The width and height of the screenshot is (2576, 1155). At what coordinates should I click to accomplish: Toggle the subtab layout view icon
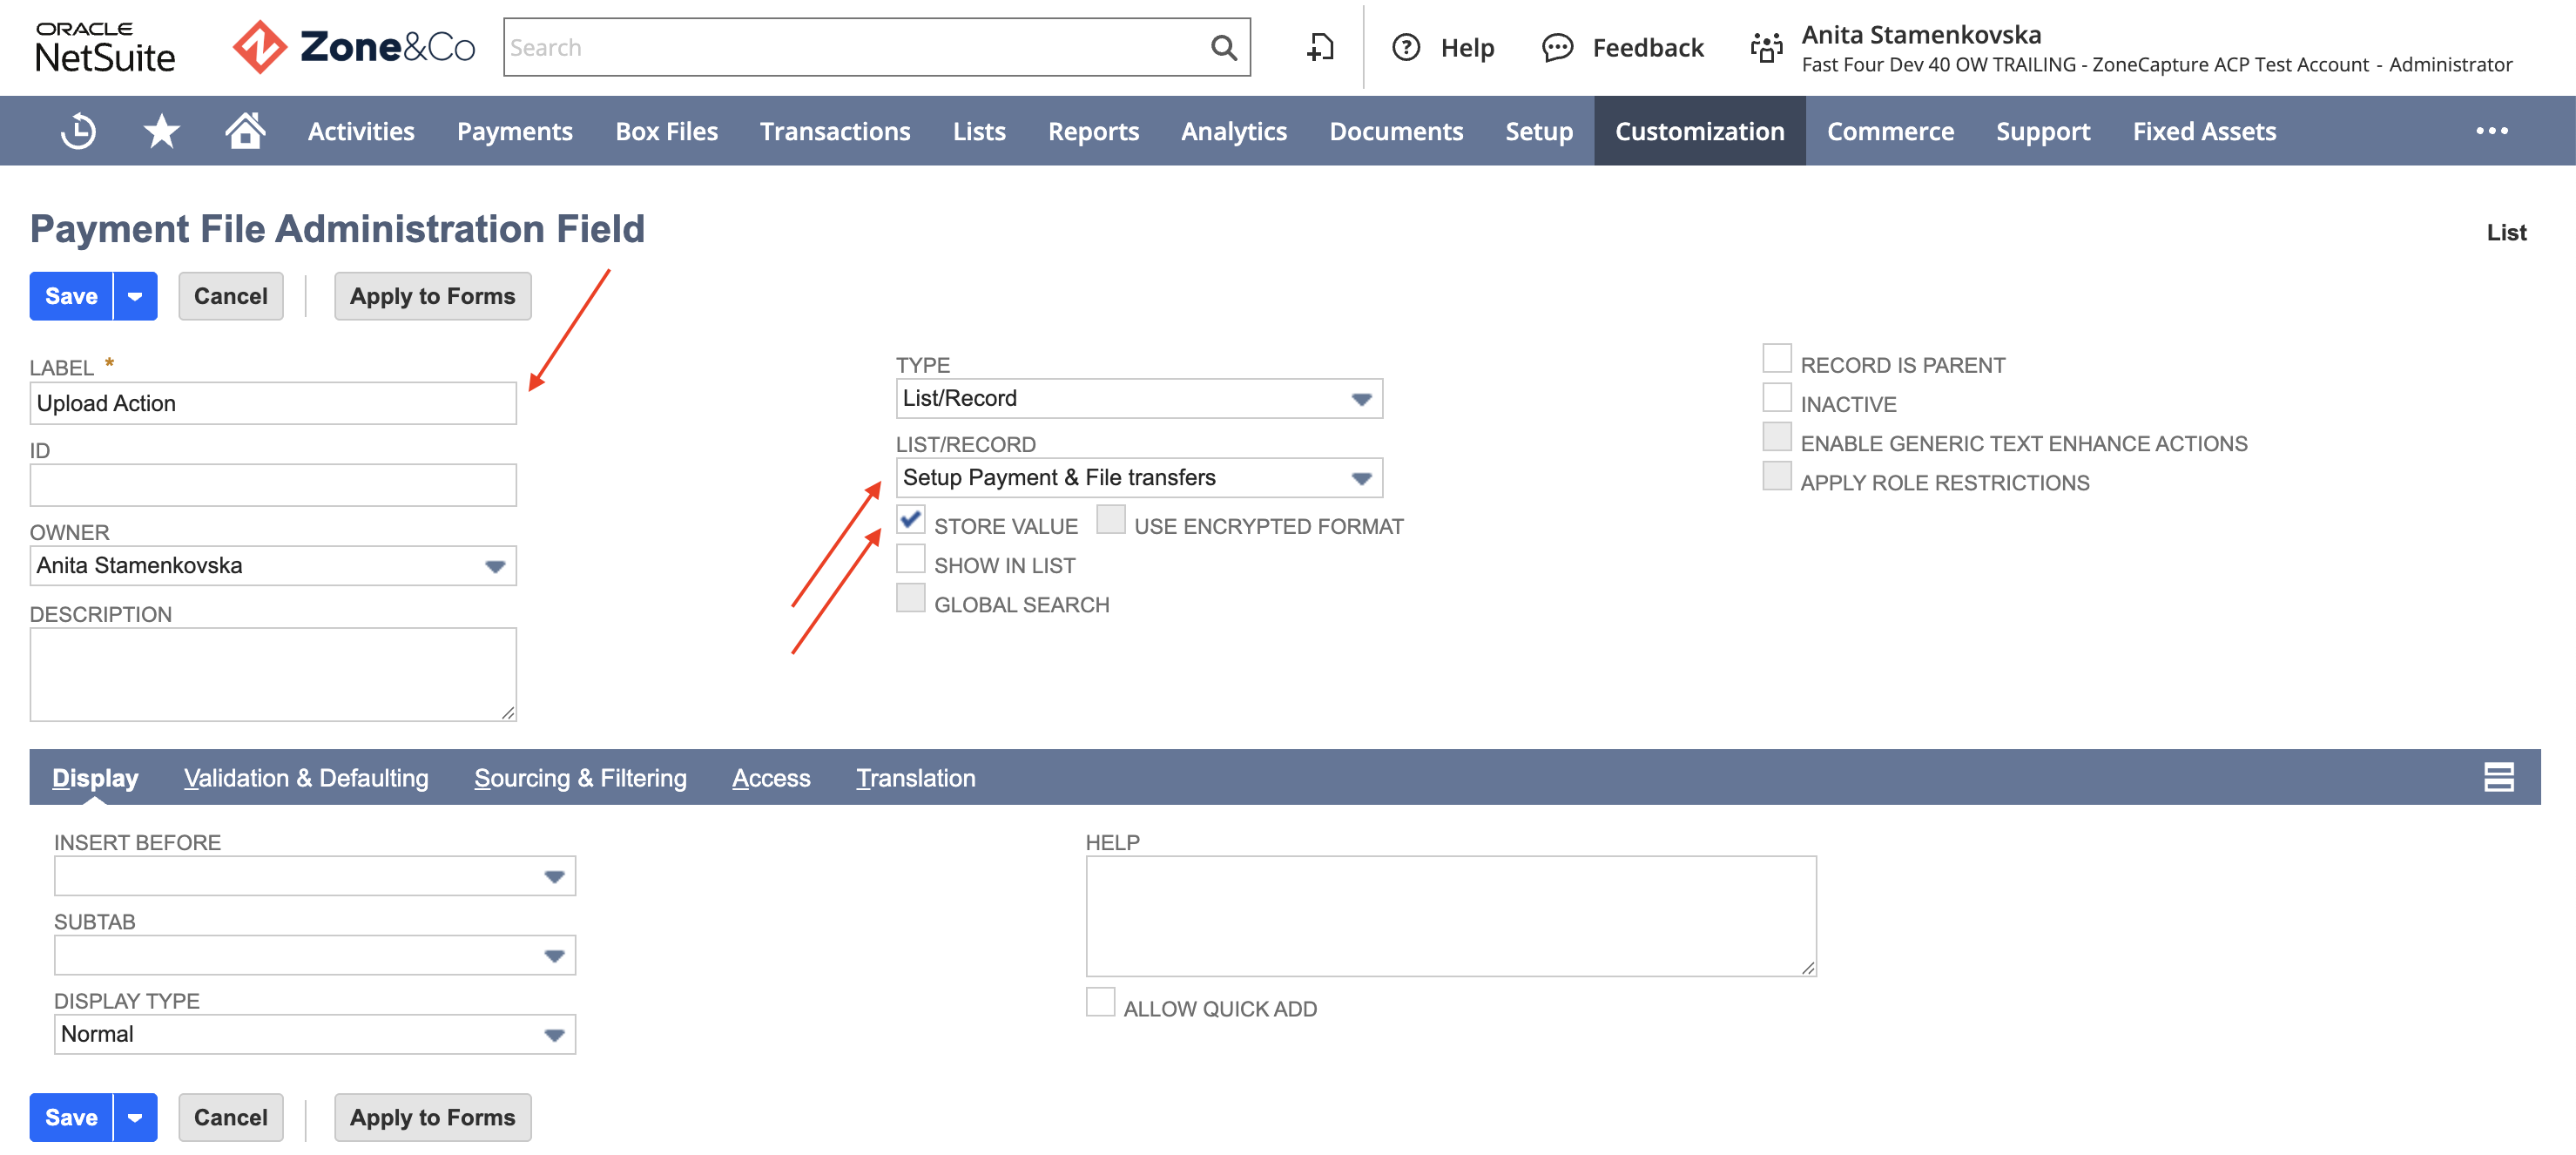(2498, 777)
